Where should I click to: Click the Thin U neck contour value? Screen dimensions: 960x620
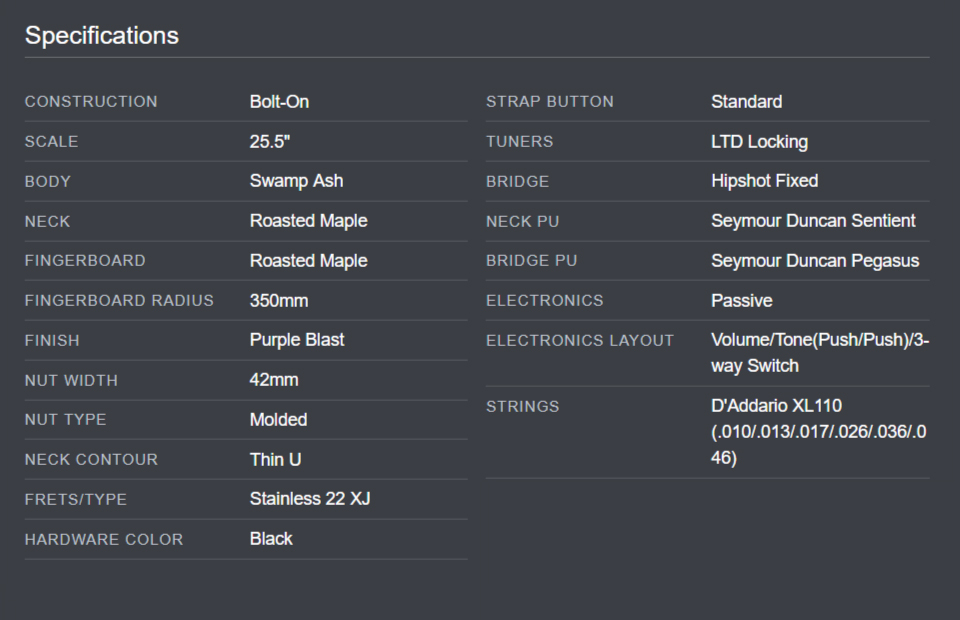point(276,460)
